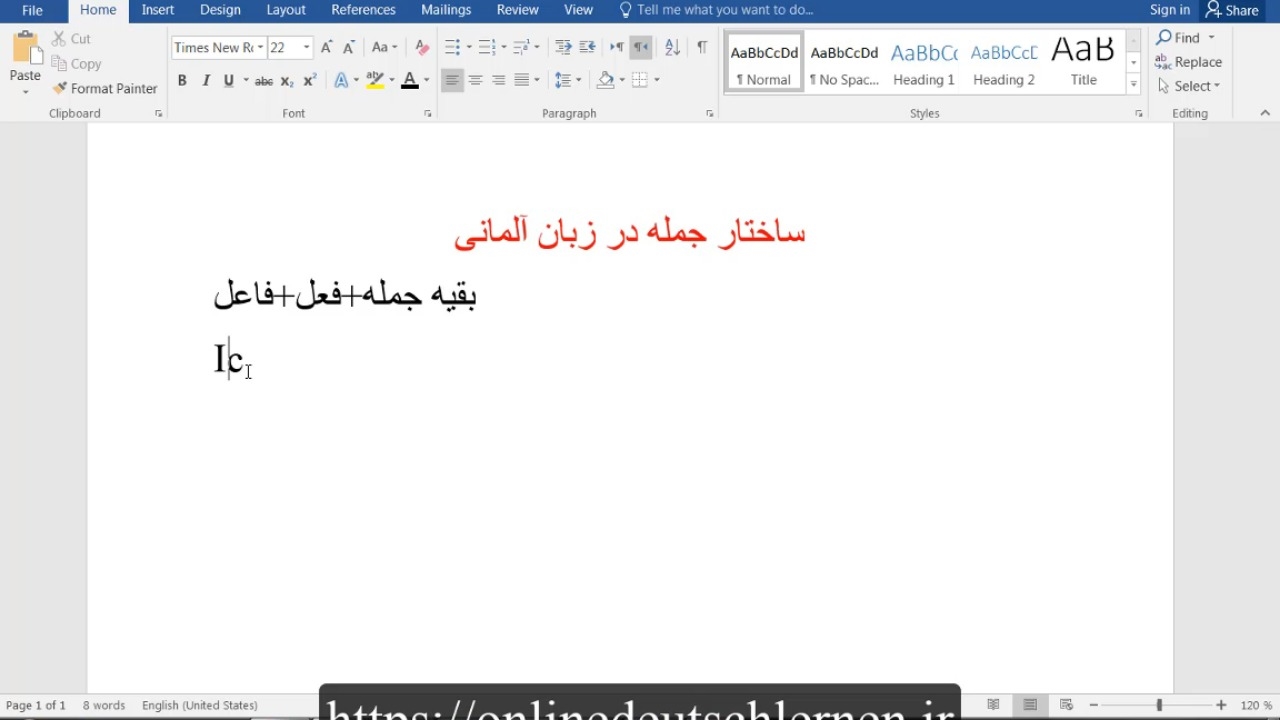Click the Clear All Formatting icon
The height and width of the screenshot is (720, 1280).
[x=422, y=48]
